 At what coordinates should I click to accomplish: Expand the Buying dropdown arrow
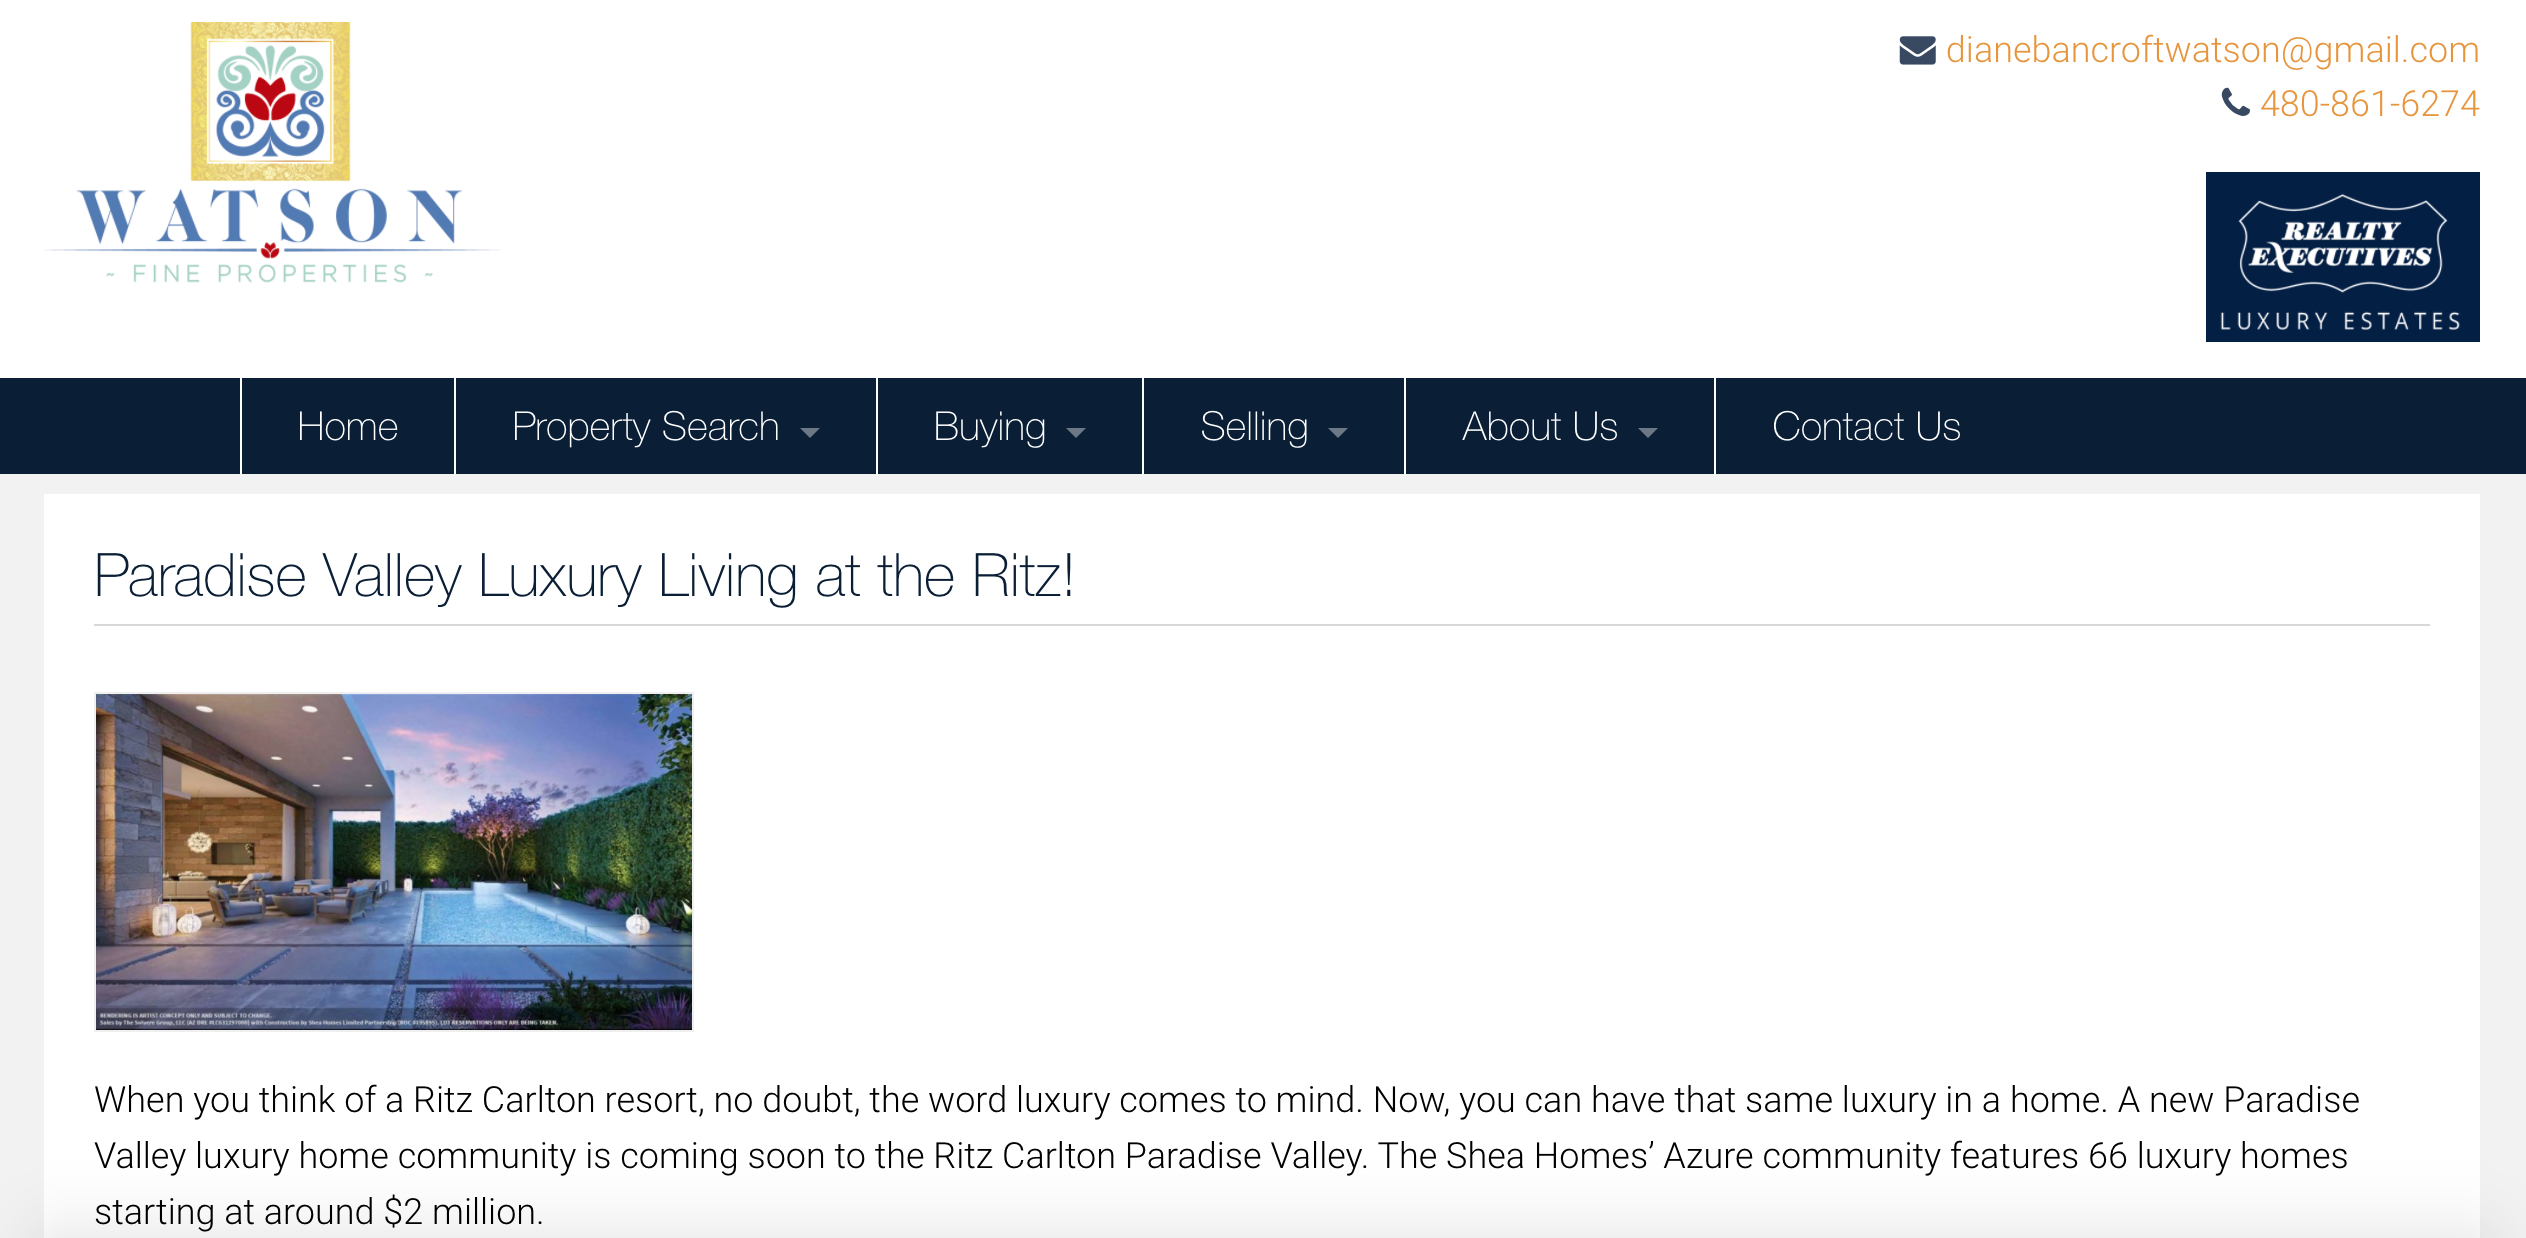1076,432
